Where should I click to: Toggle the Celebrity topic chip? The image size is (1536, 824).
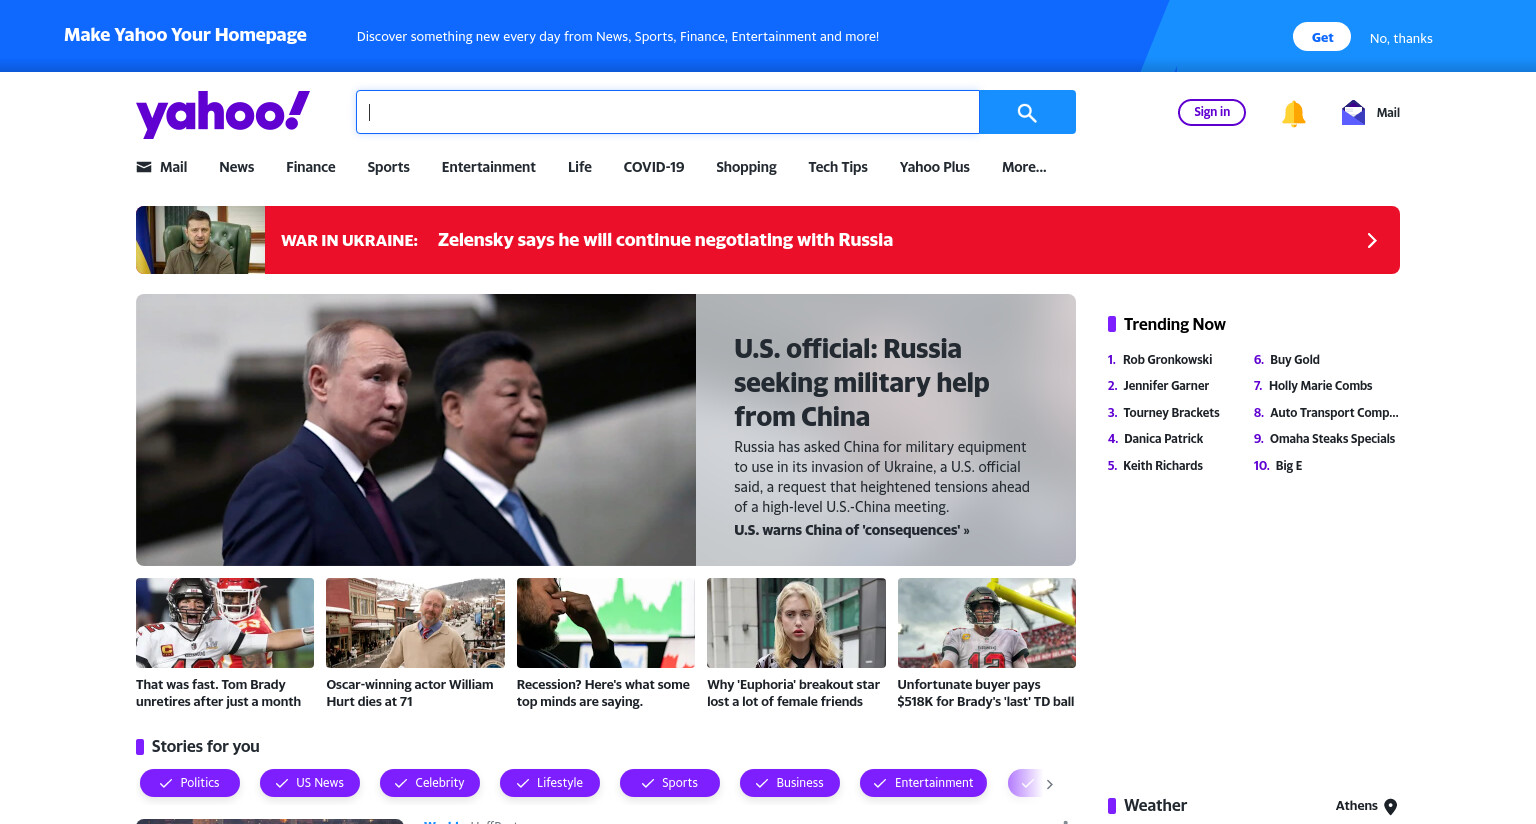[x=430, y=783]
